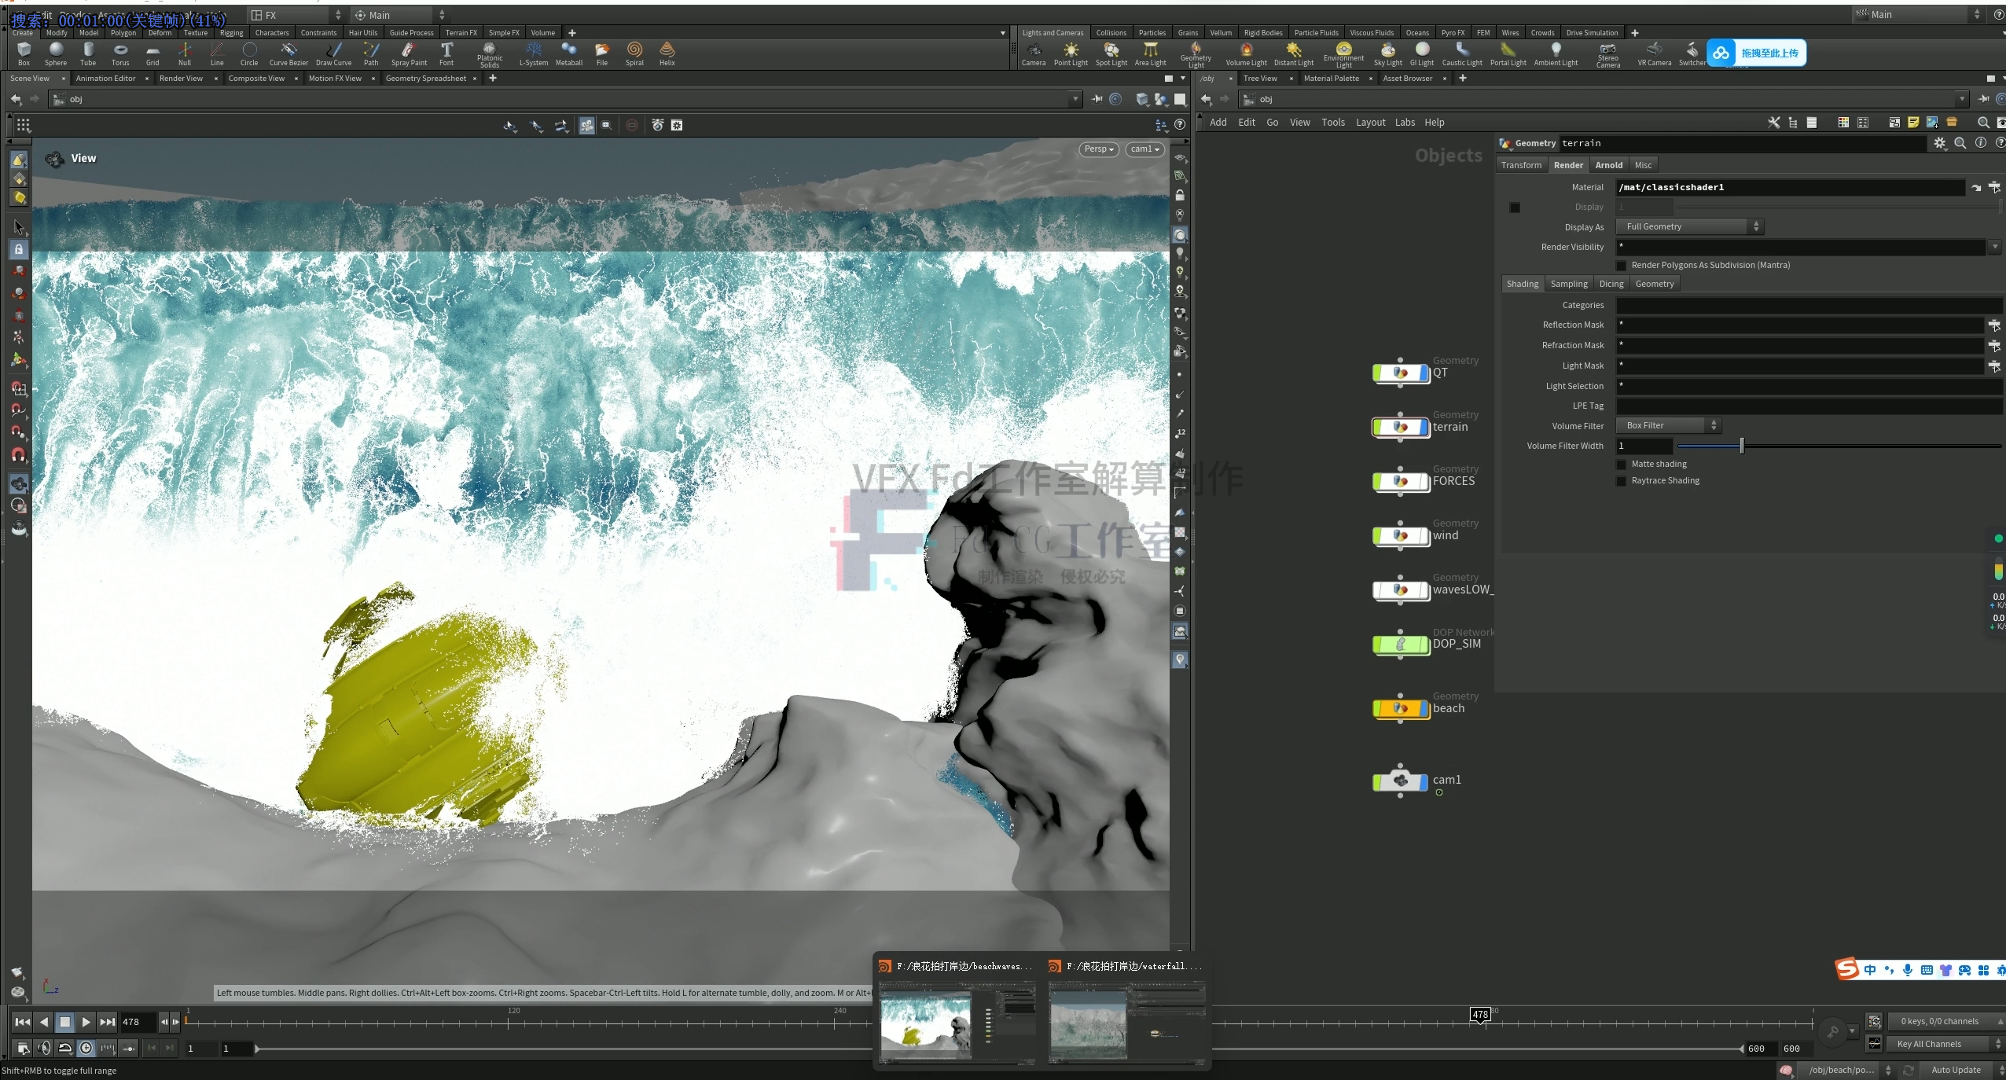The height and width of the screenshot is (1080, 2006).
Task: Switch to the Arnold parameter tab
Action: [x=1609, y=164]
